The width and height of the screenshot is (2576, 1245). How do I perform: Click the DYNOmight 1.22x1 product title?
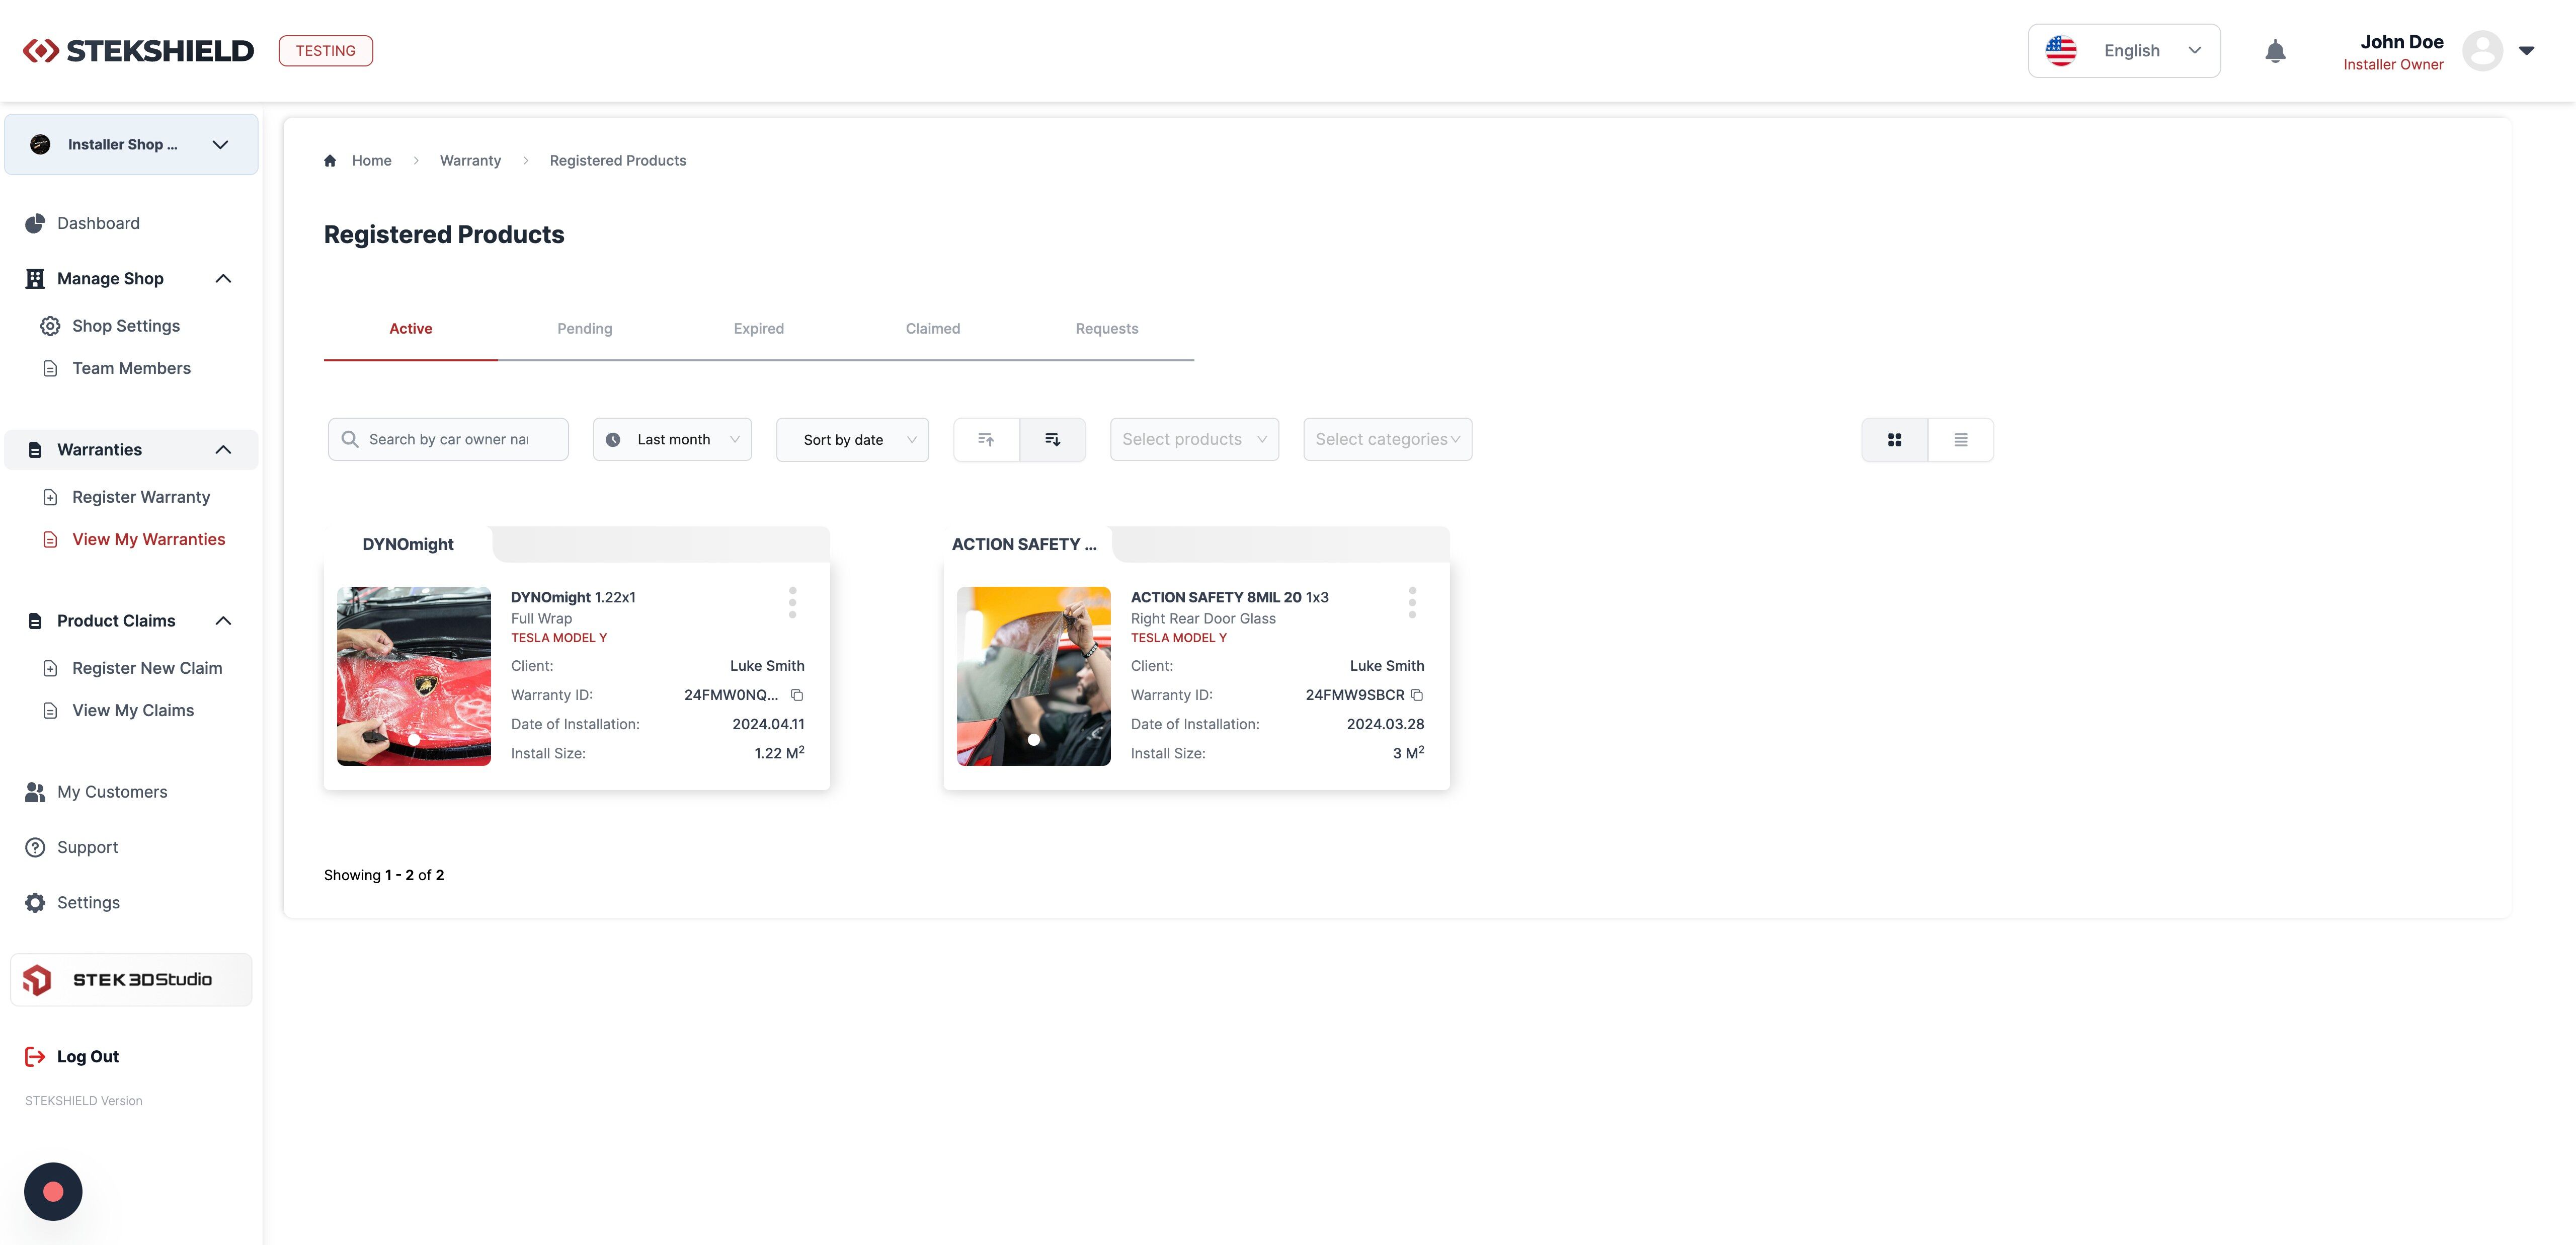click(x=573, y=597)
